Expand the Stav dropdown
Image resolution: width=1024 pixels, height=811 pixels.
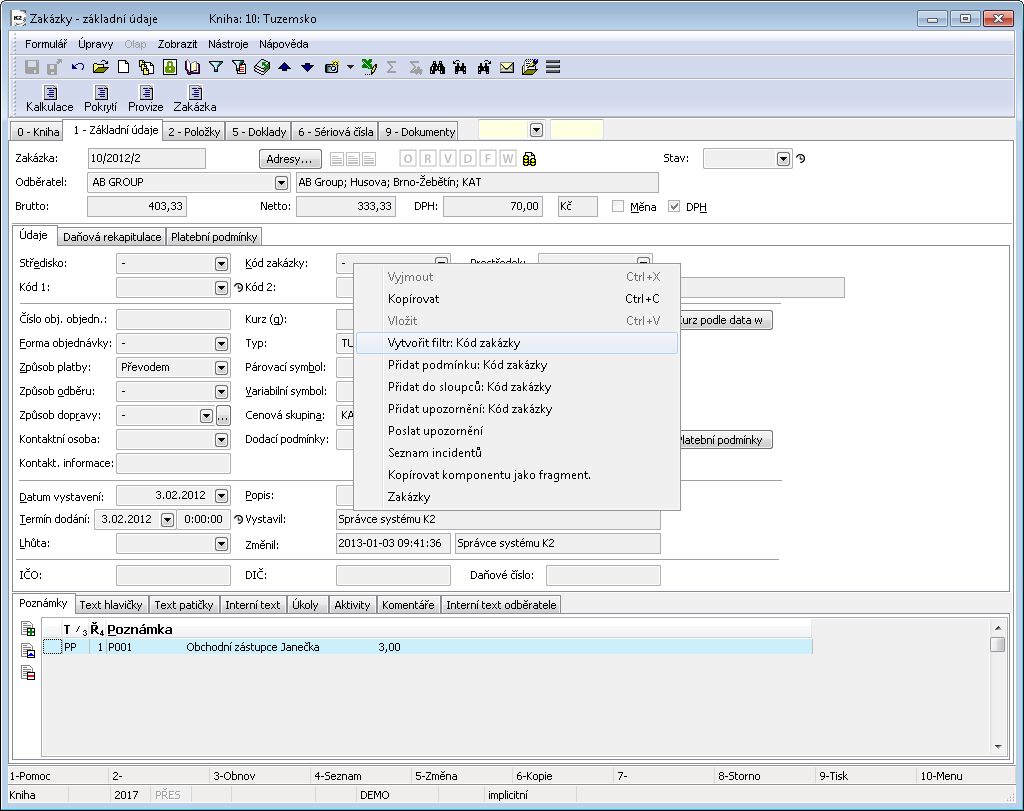click(783, 159)
